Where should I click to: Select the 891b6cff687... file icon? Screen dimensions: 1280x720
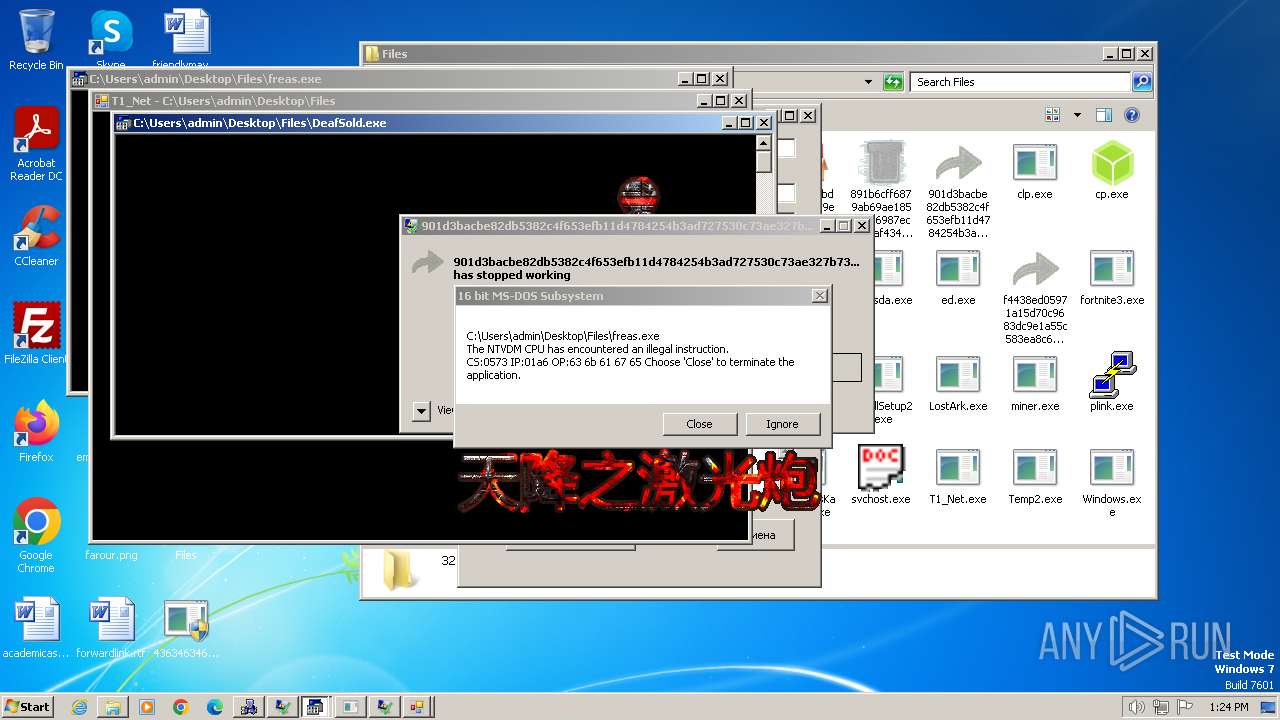coord(881,189)
